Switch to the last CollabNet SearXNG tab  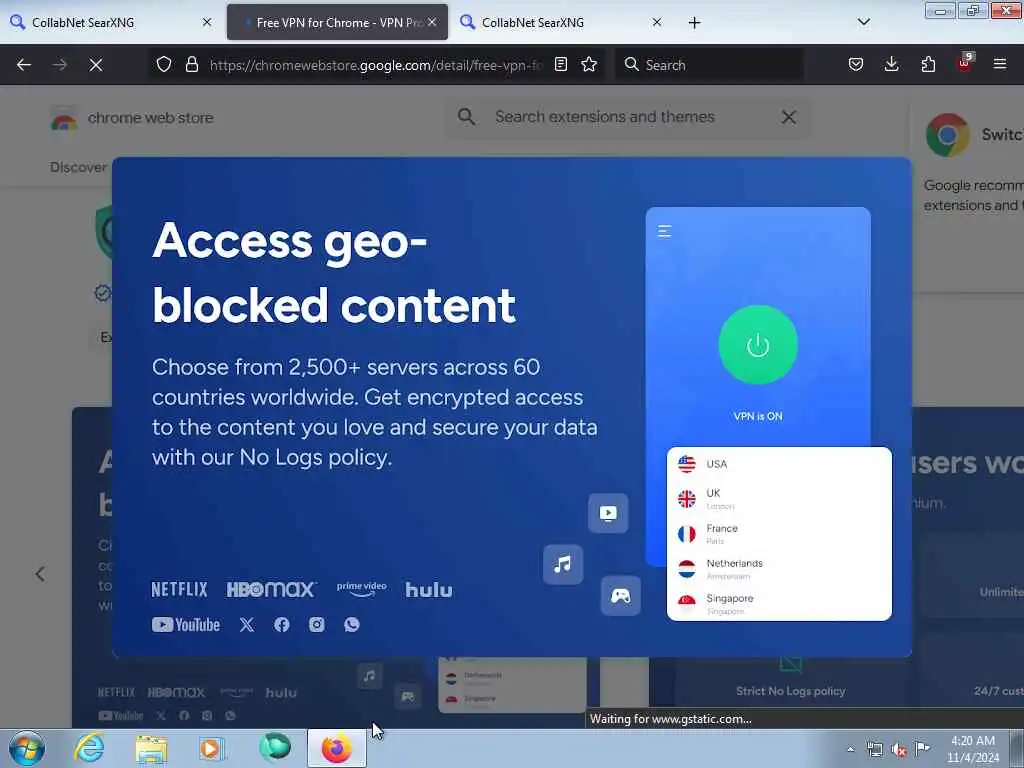(x=562, y=22)
